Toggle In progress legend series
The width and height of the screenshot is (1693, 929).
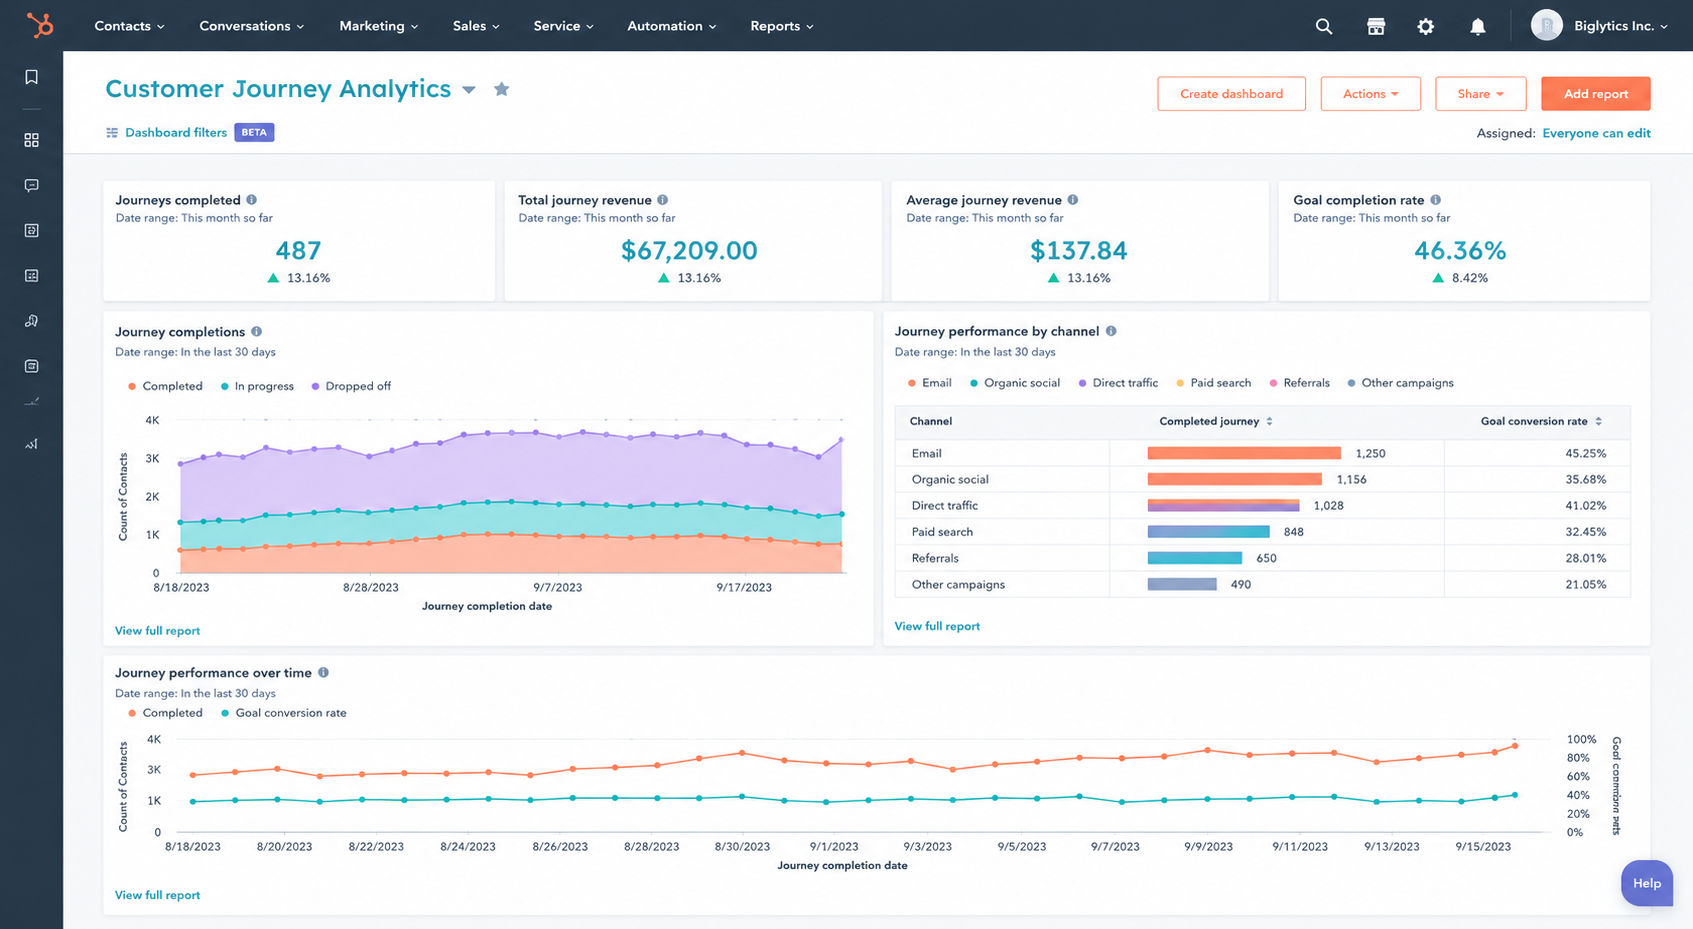257,386
